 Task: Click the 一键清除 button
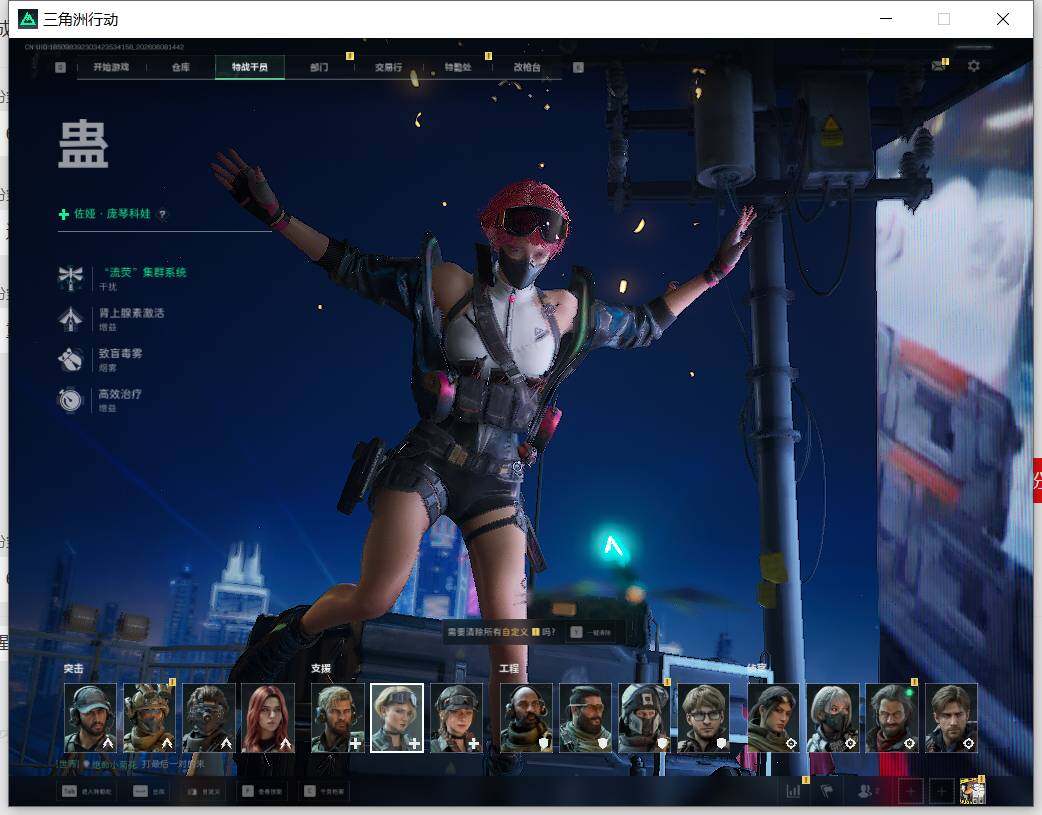click(x=591, y=632)
